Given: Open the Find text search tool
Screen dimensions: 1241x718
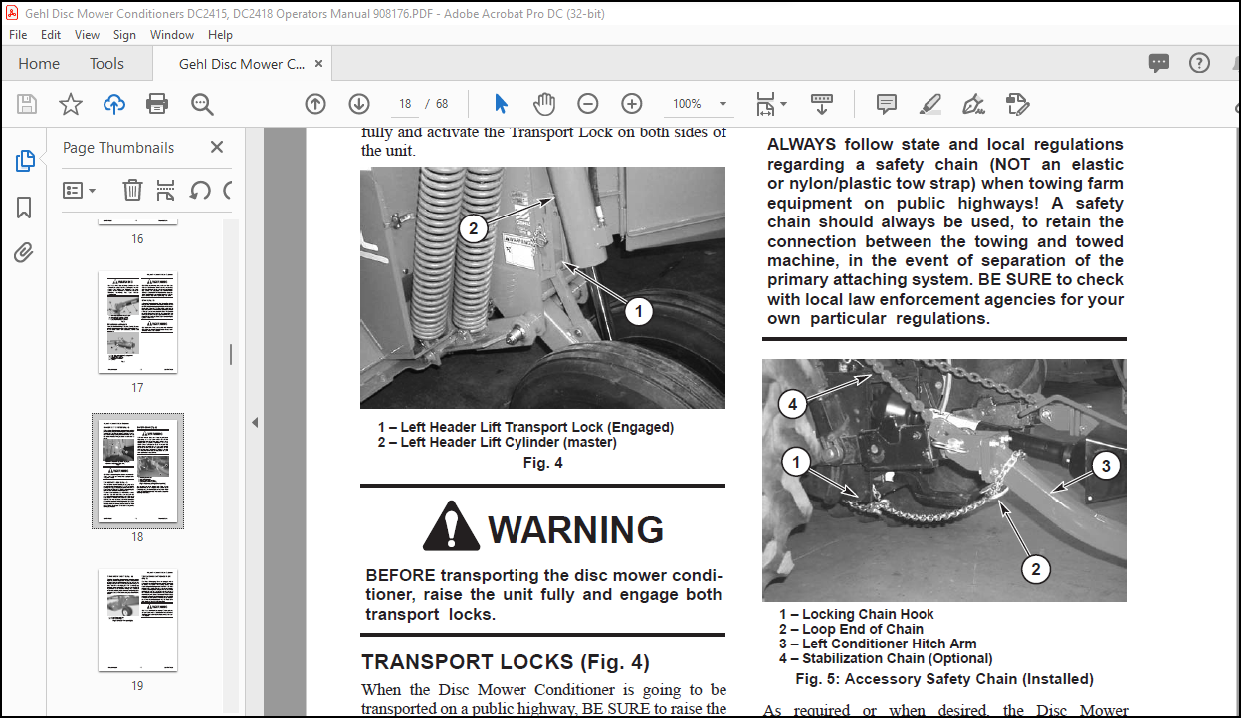Looking at the screenshot, I should point(202,104).
